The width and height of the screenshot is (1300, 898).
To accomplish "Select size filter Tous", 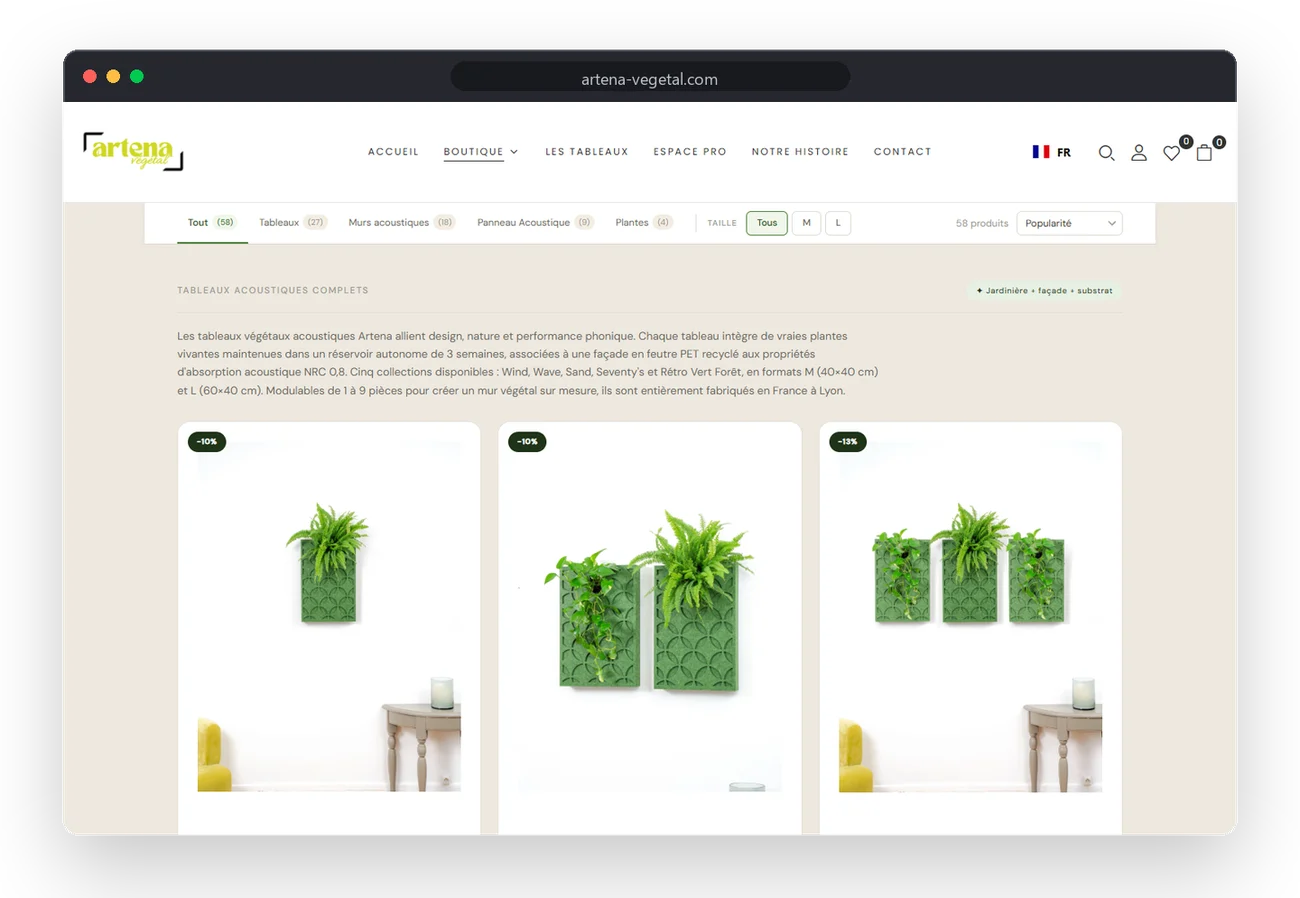I will click(767, 223).
